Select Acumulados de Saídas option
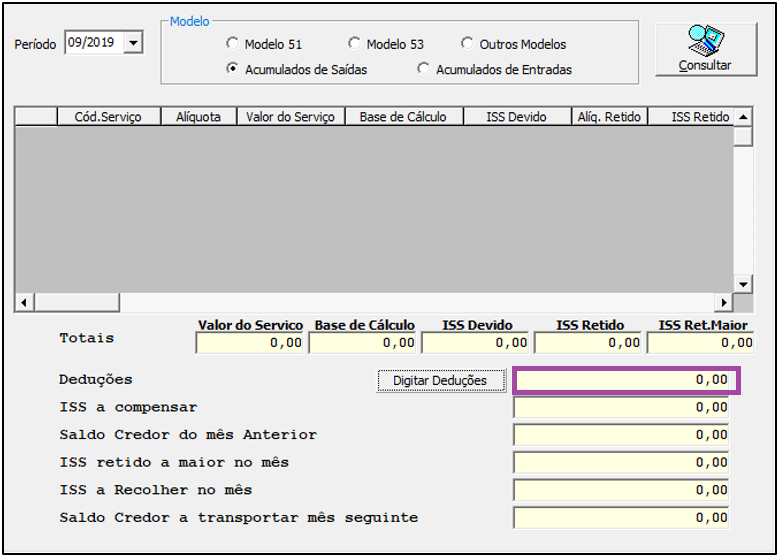 pos(233,70)
